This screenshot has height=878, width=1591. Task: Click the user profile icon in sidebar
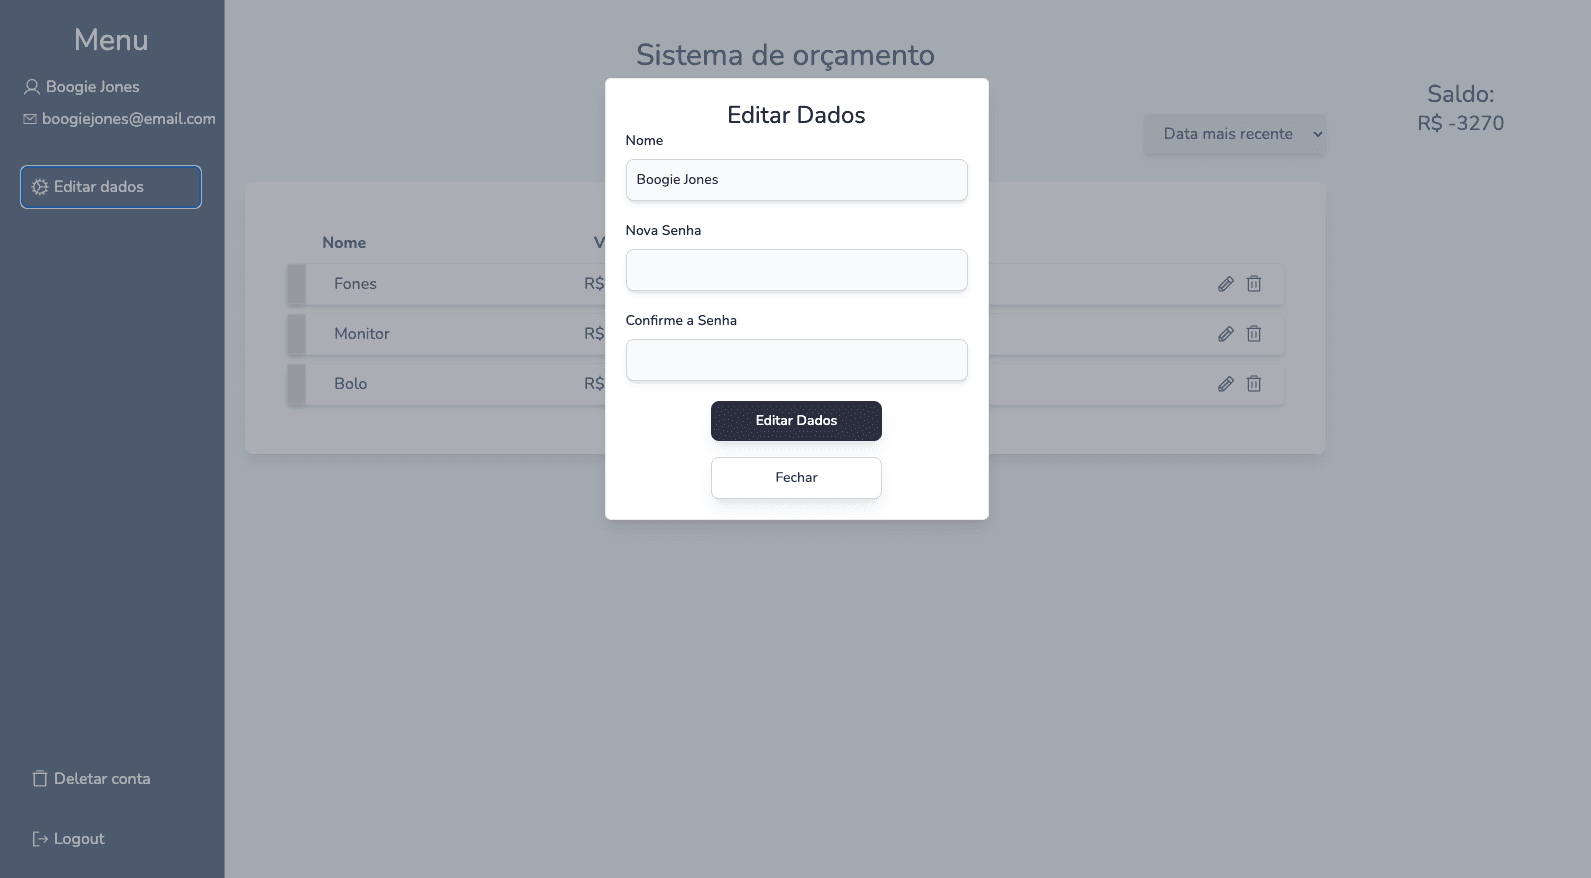pyautogui.click(x=32, y=87)
